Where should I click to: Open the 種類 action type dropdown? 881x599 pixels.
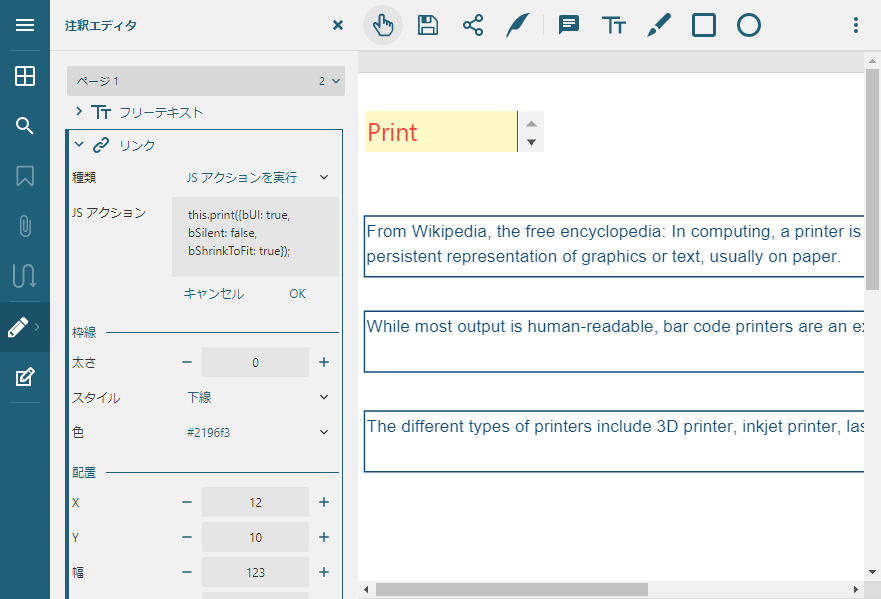pos(257,178)
